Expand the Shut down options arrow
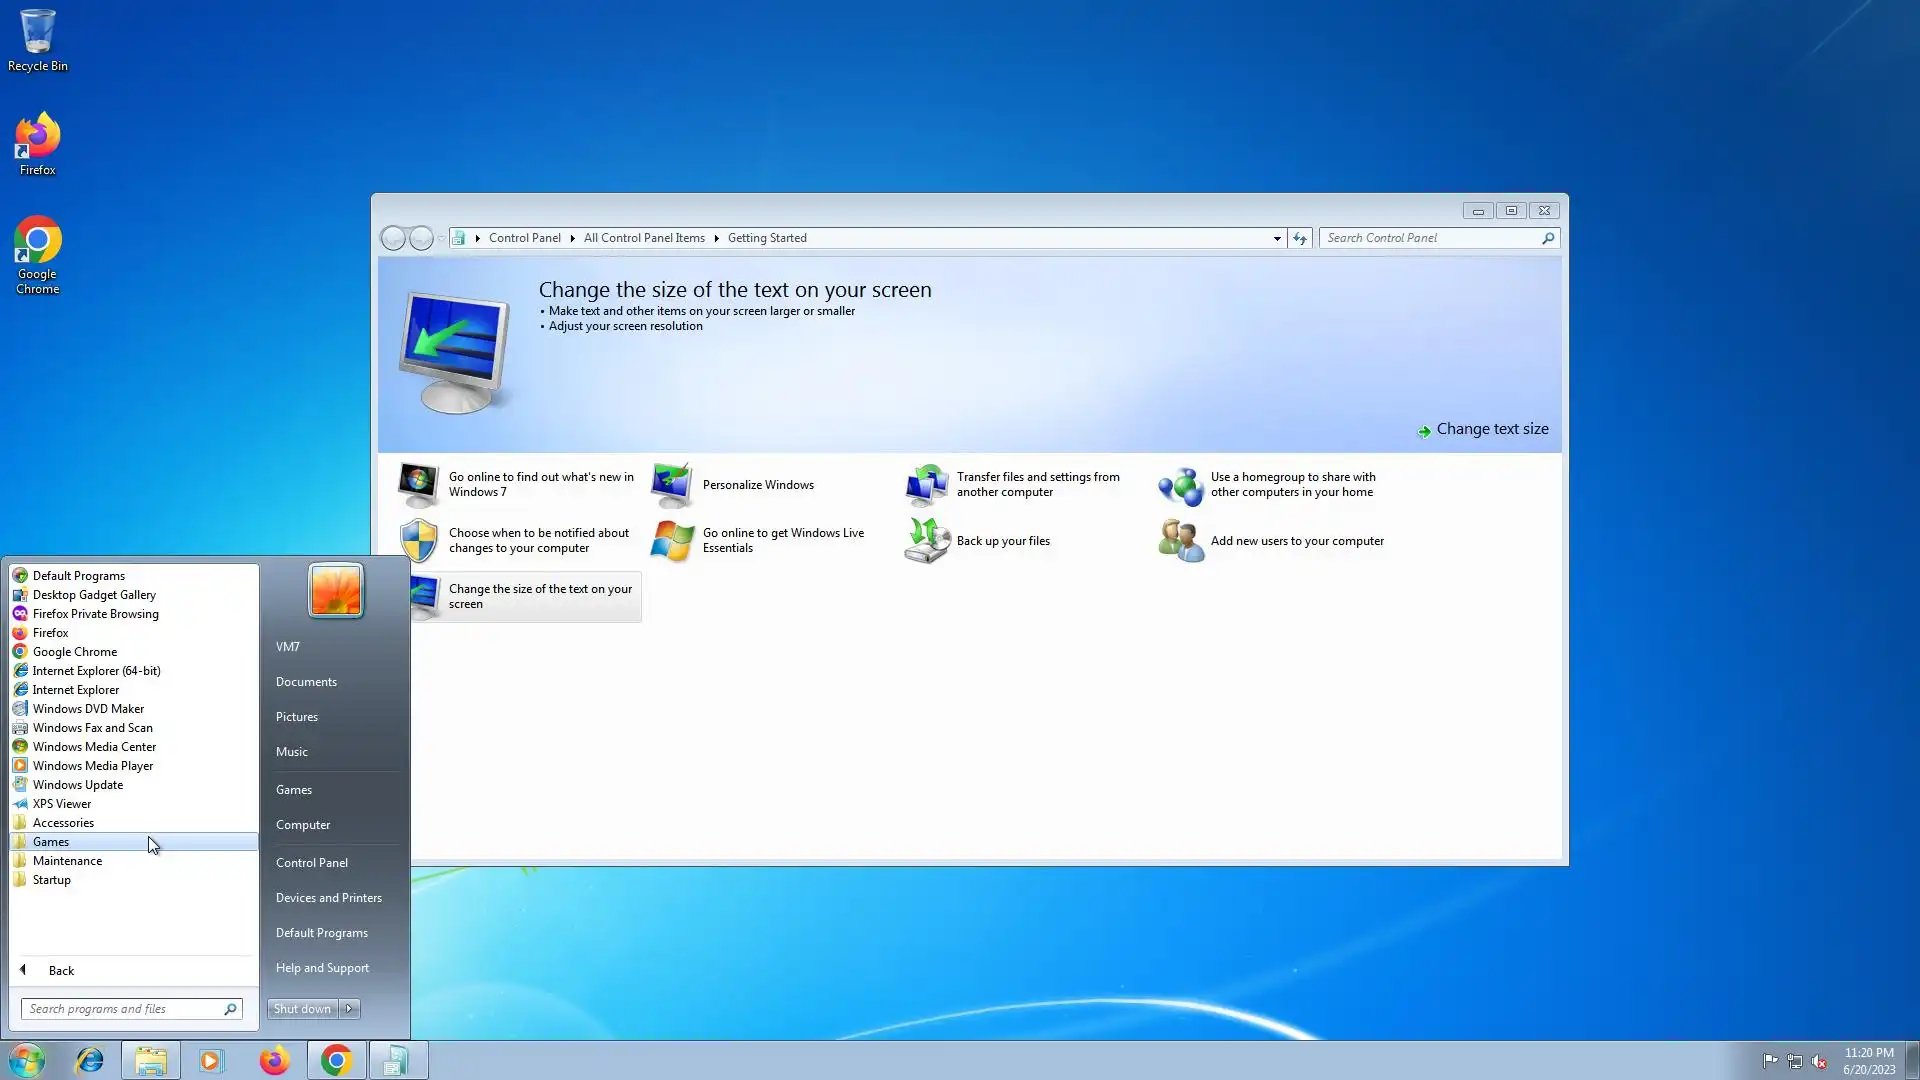 (350, 1009)
